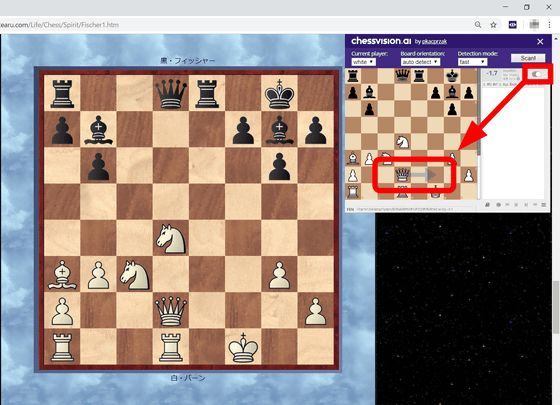Select the black pawn on b6 of large board
Image resolution: width=560 pixels, height=405 pixels.
click(98, 166)
